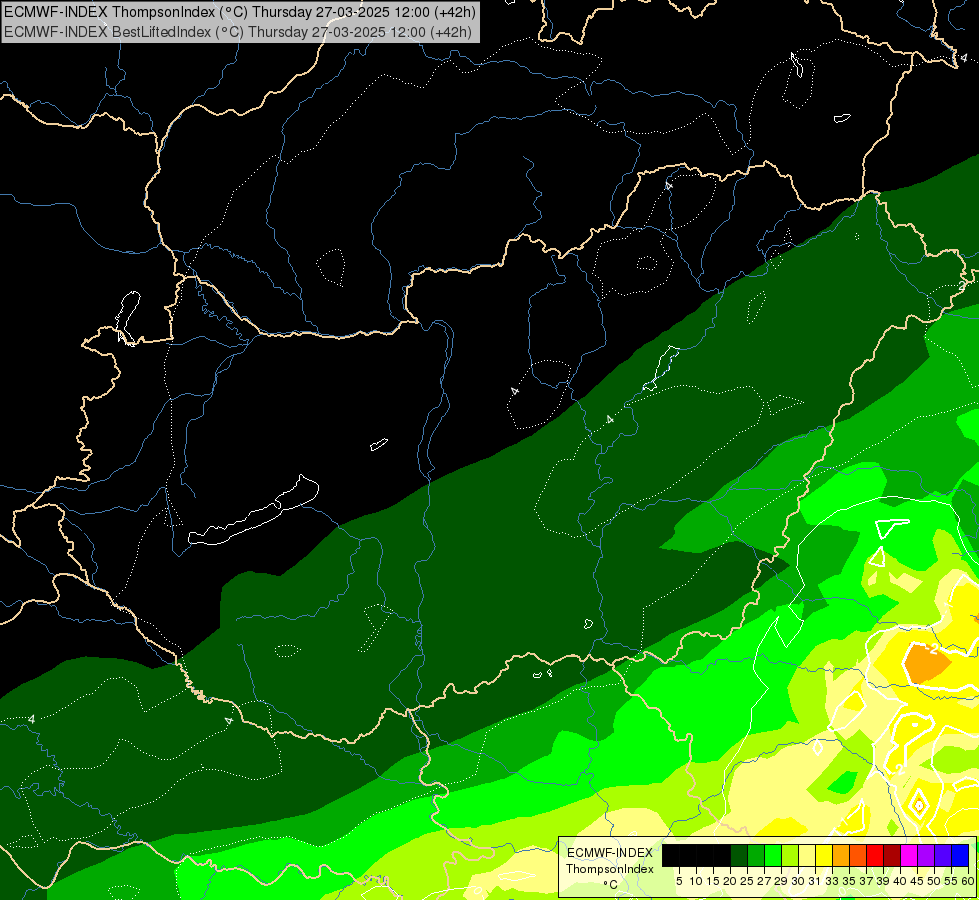
Task: Click the legend scale value 60
Action: (x=968, y=881)
